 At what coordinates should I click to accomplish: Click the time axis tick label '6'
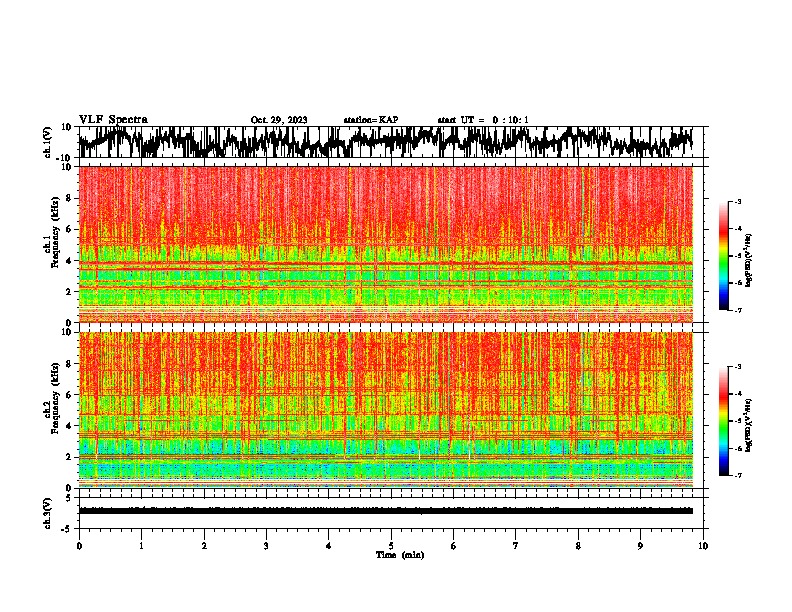[454, 545]
